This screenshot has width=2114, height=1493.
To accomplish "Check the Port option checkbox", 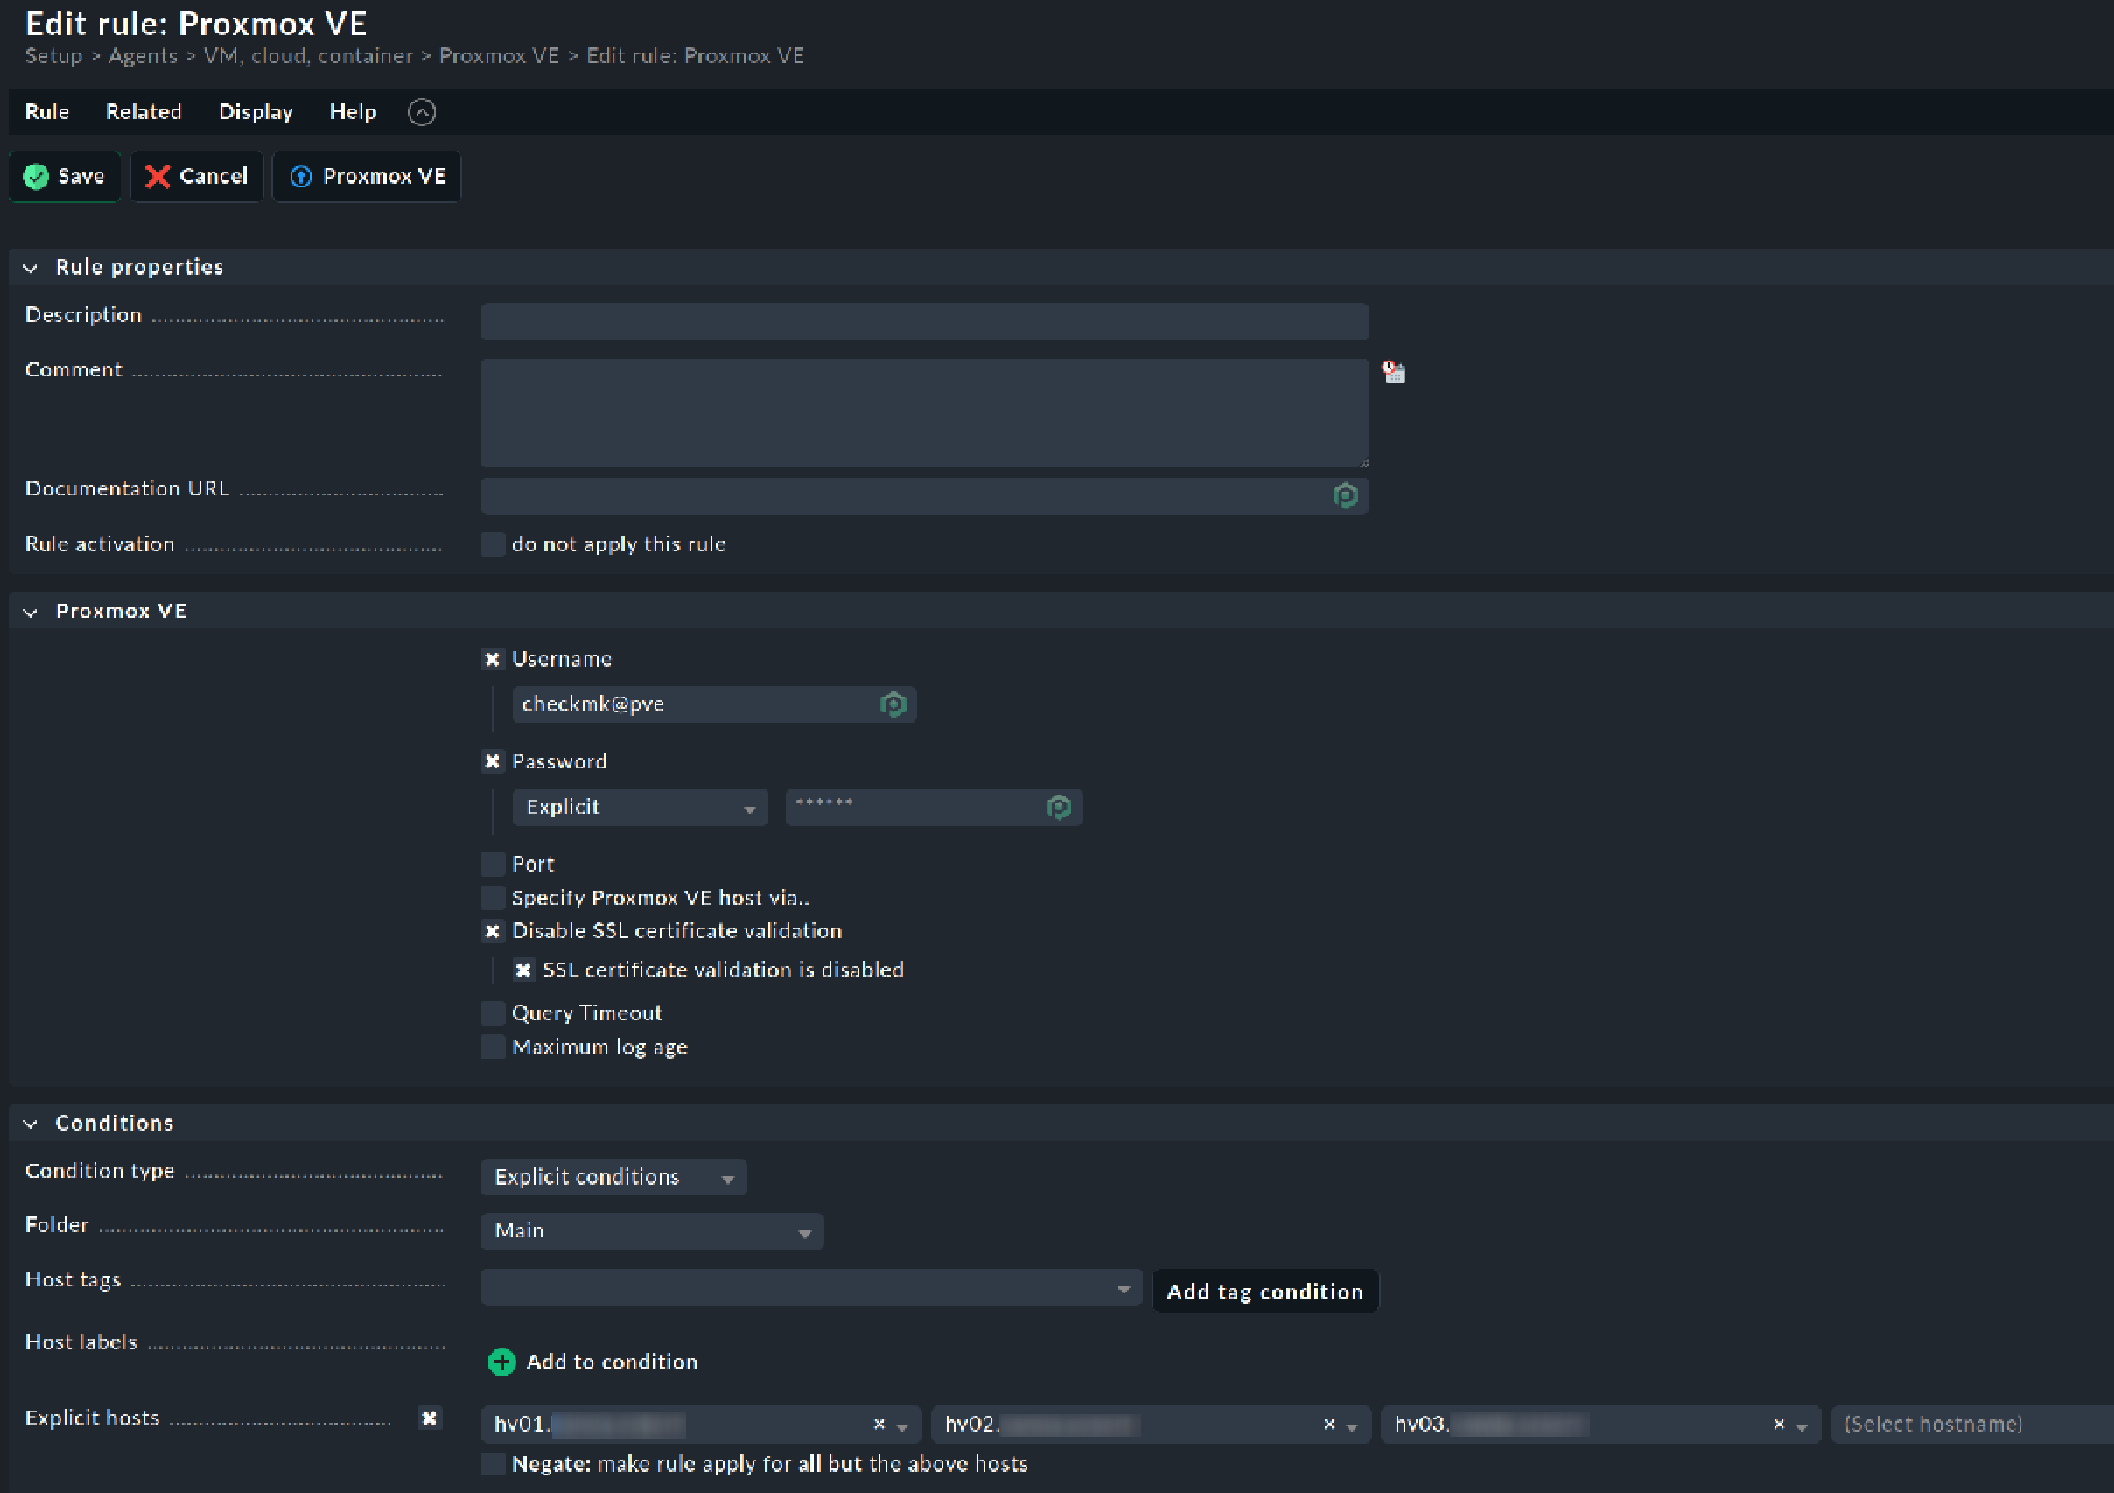I will pyautogui.click(x=493, y=864).
